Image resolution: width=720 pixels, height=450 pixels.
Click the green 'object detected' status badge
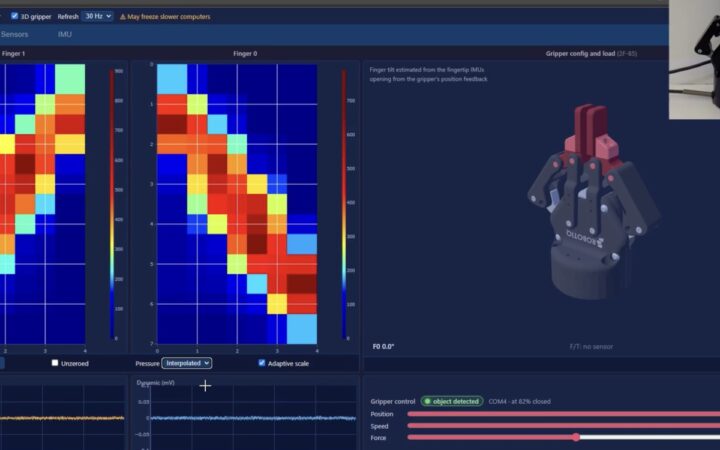[x=452, y=401]
